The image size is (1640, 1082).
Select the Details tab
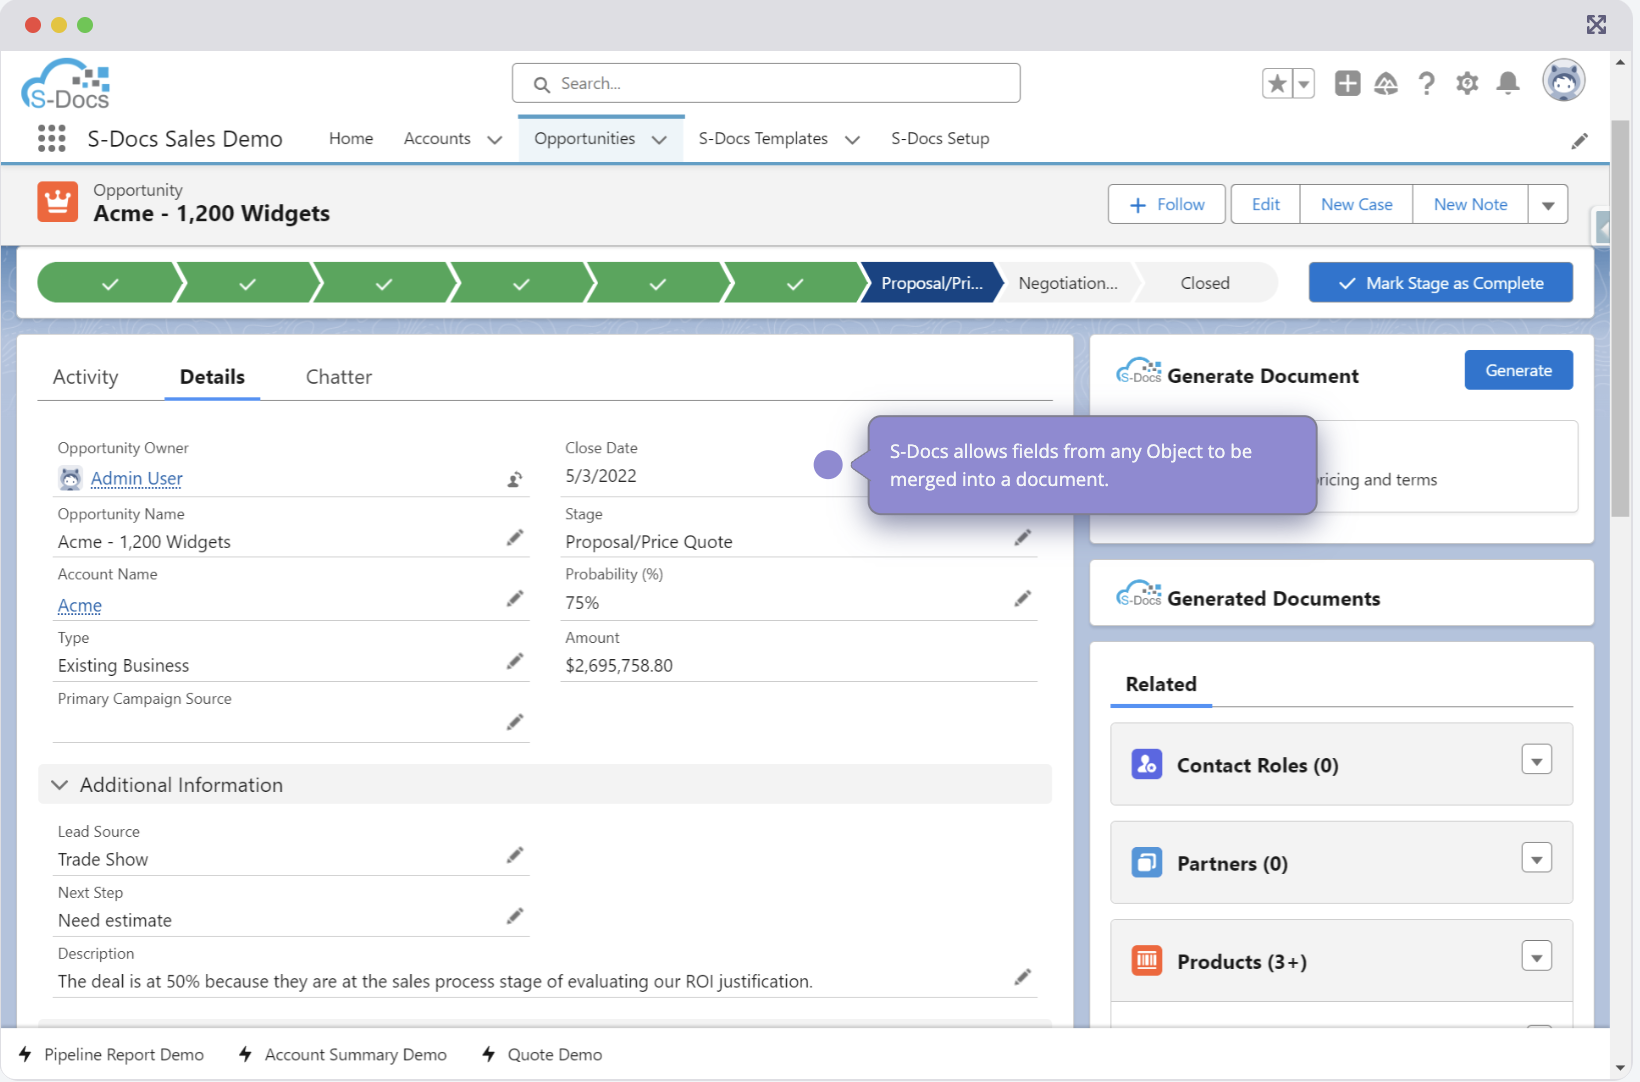(x=212, y=377)
